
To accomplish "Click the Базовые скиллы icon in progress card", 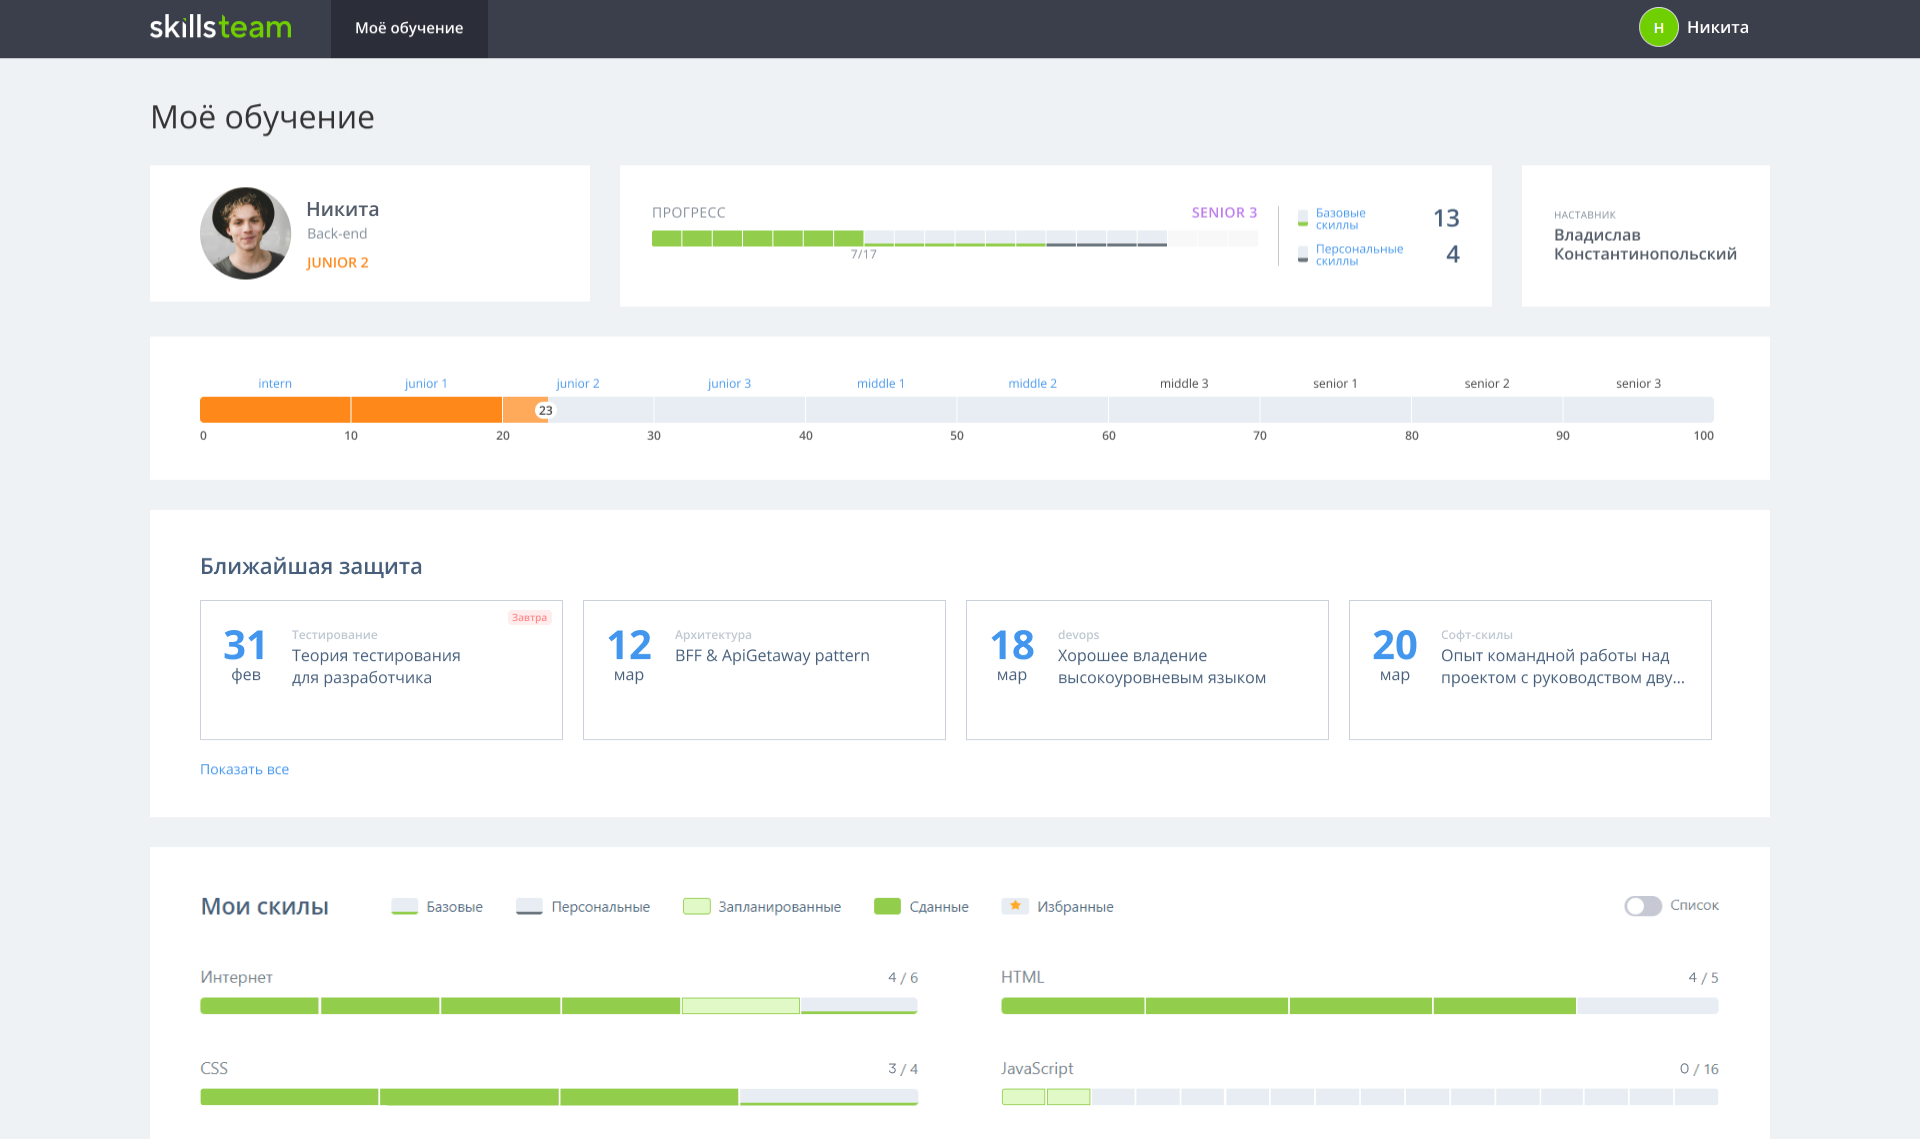I will (1302, 218).
